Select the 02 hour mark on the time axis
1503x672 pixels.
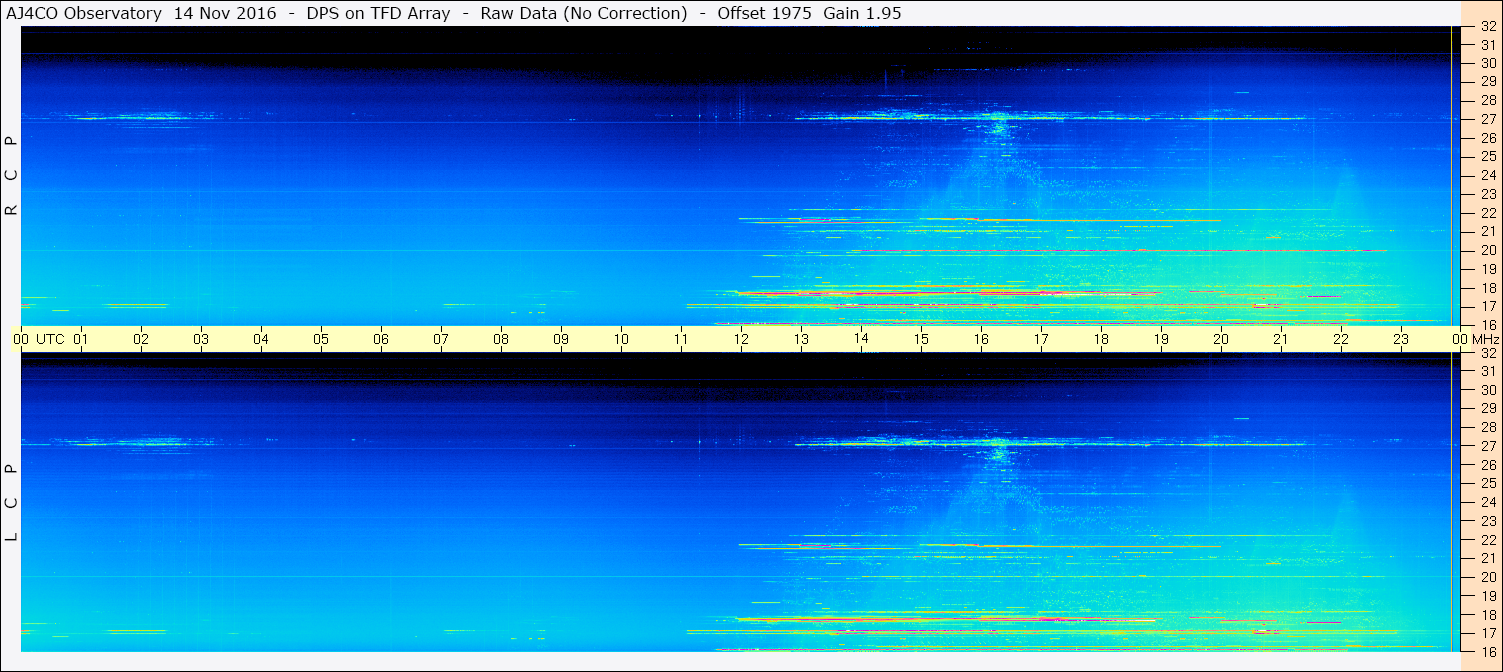coord(141,339)
